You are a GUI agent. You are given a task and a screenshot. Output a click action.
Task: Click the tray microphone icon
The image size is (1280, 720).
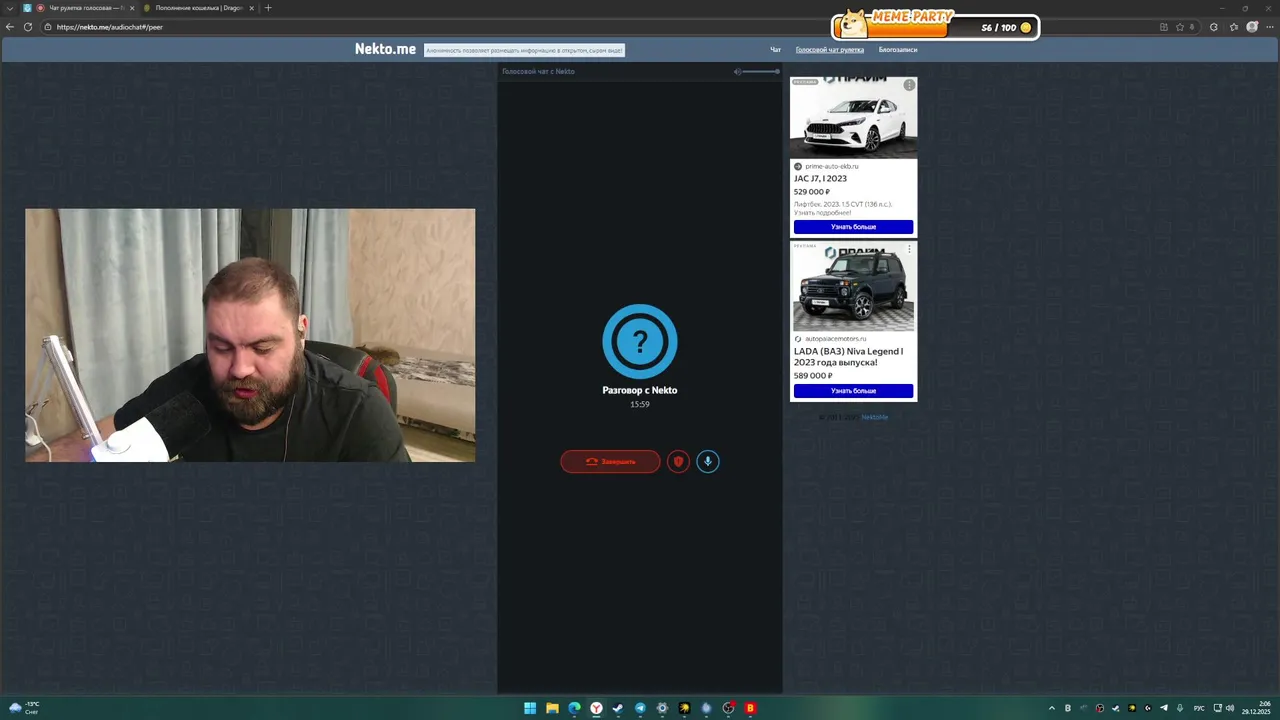click(1180, 708)
